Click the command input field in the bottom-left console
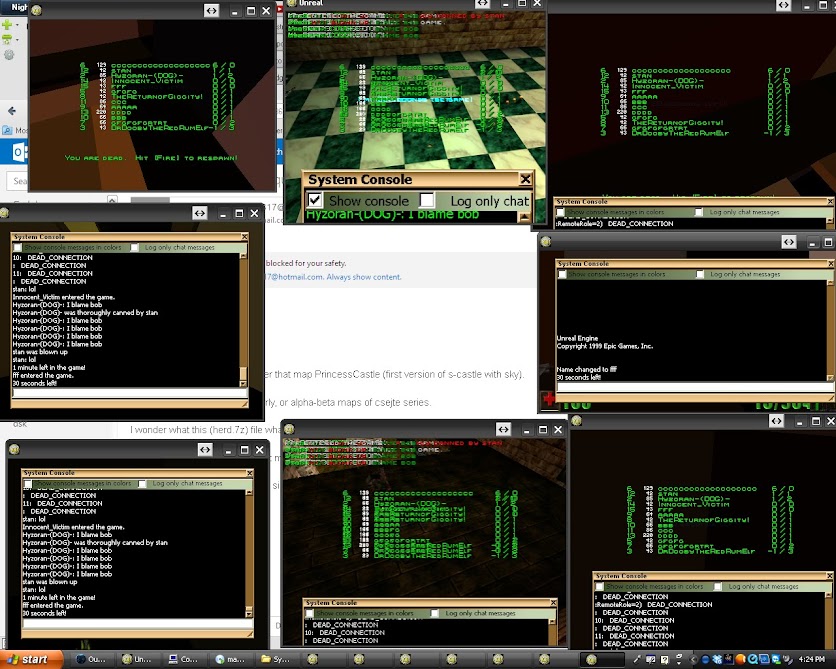Viewport: 836px width, 669px height. pos(138,623)
